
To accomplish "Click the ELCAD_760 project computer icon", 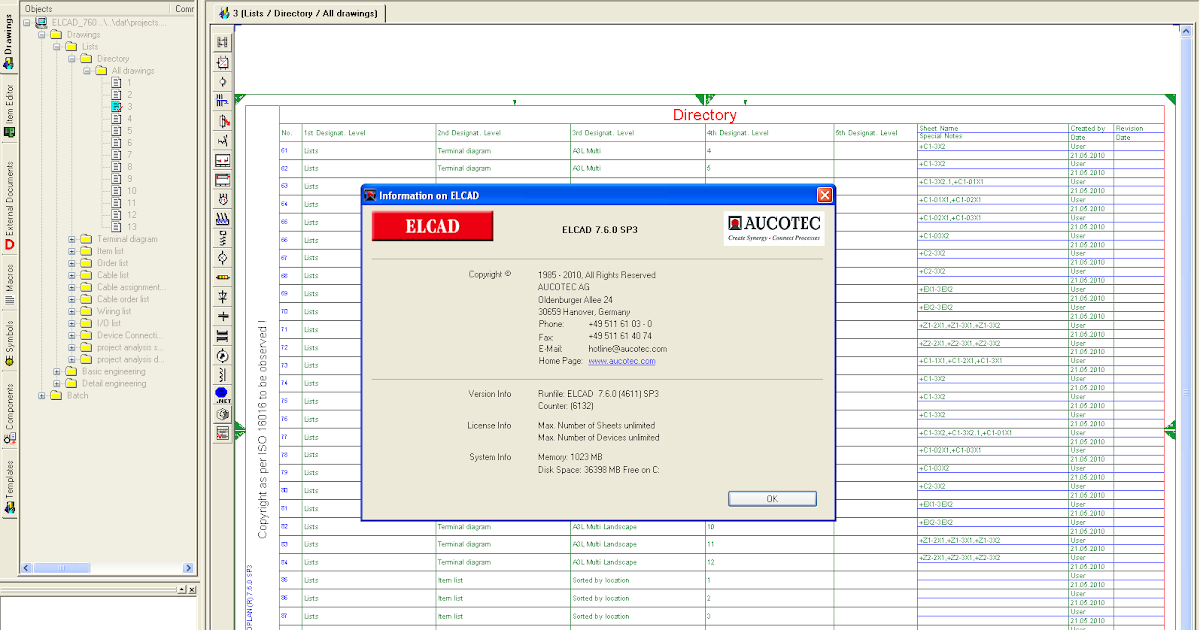I will (x=41, y=22).
